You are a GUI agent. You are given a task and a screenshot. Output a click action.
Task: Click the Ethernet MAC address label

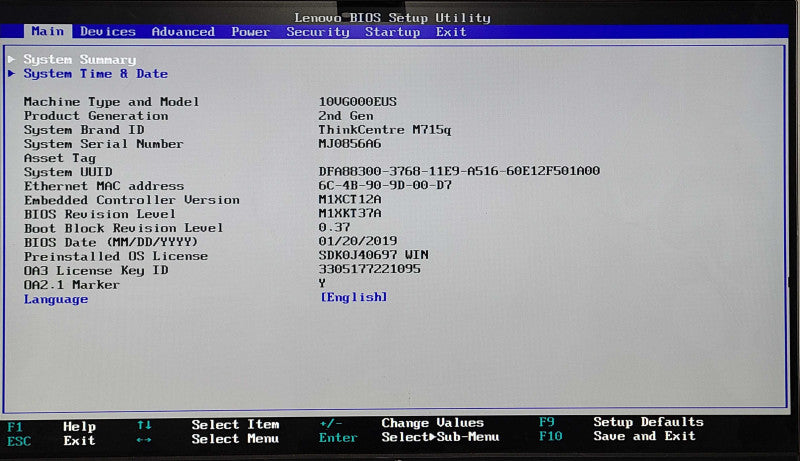[x=104, y=186]
